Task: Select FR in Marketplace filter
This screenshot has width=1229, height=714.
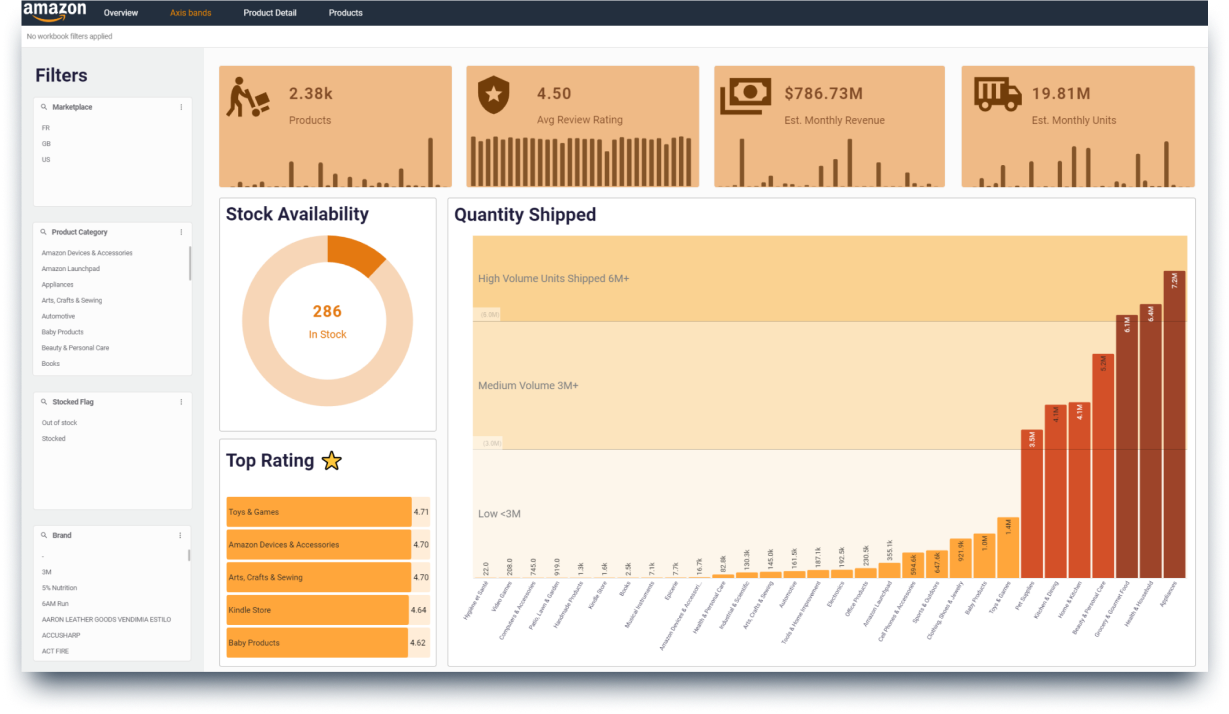Action: pos(45,128)
